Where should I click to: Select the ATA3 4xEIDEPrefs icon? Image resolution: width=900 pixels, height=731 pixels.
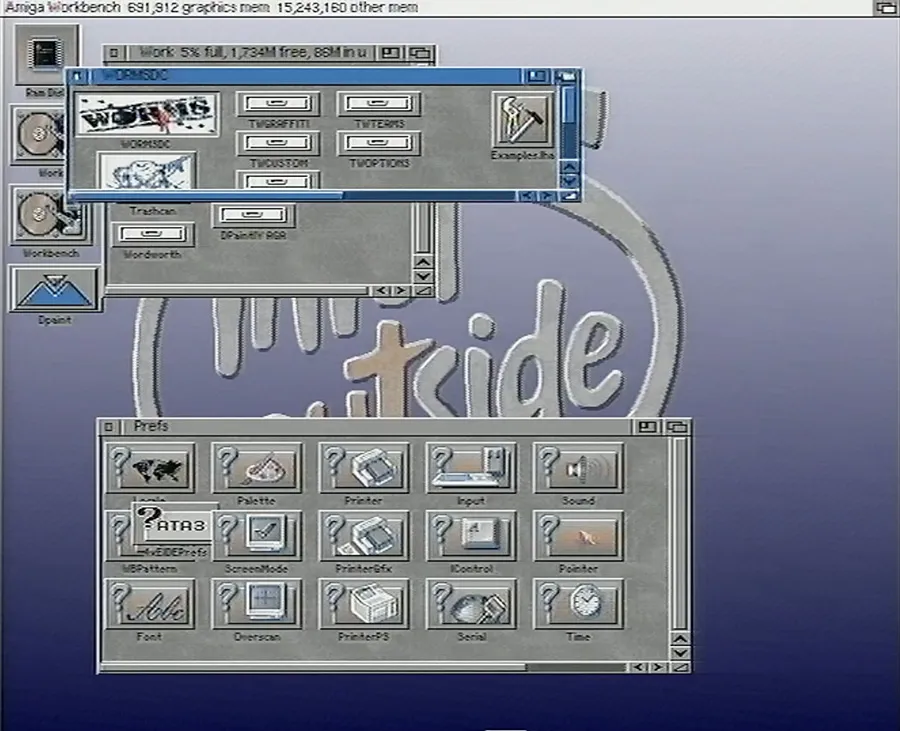pyautogui.click(x=174, y=524)
